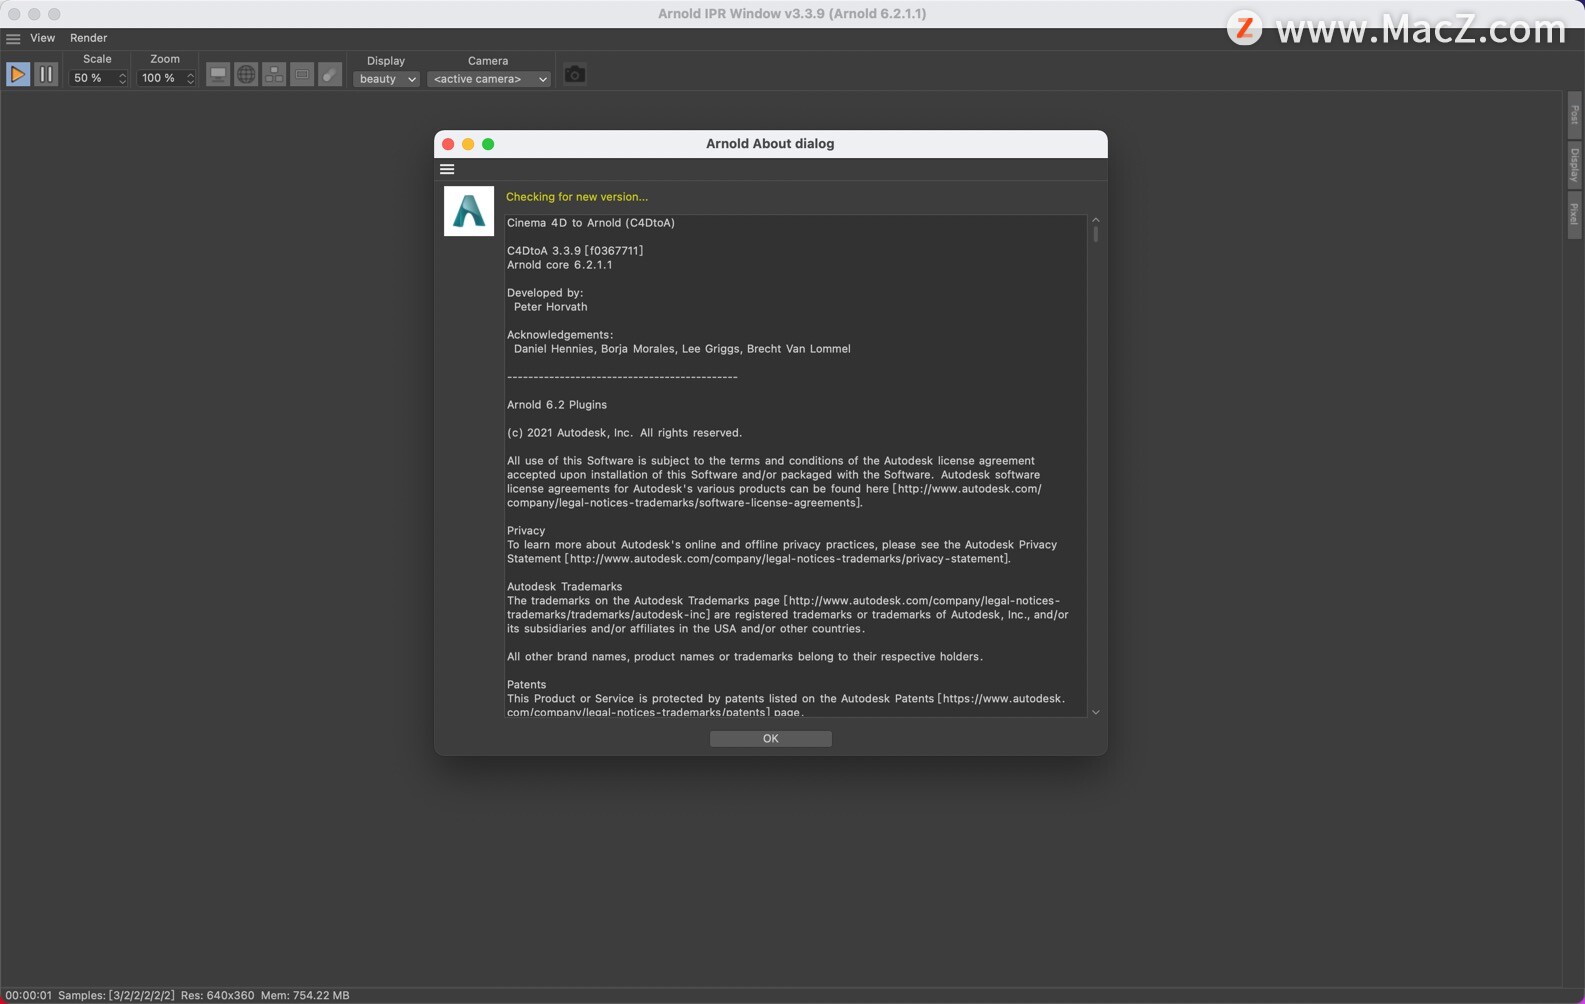Click the Arnold logo in About dialog
The image size is (1585, 1004).
click(x=469, y=211)
